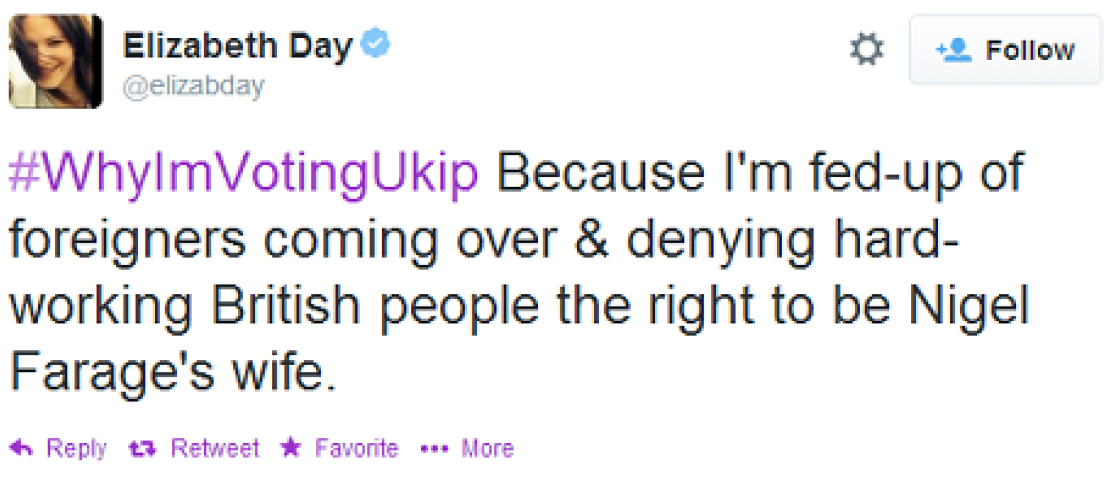Image resolution: width=1116 pixels, height=482 pixels.
Task: Click the Favorite star icon
Action: [291, 448]
